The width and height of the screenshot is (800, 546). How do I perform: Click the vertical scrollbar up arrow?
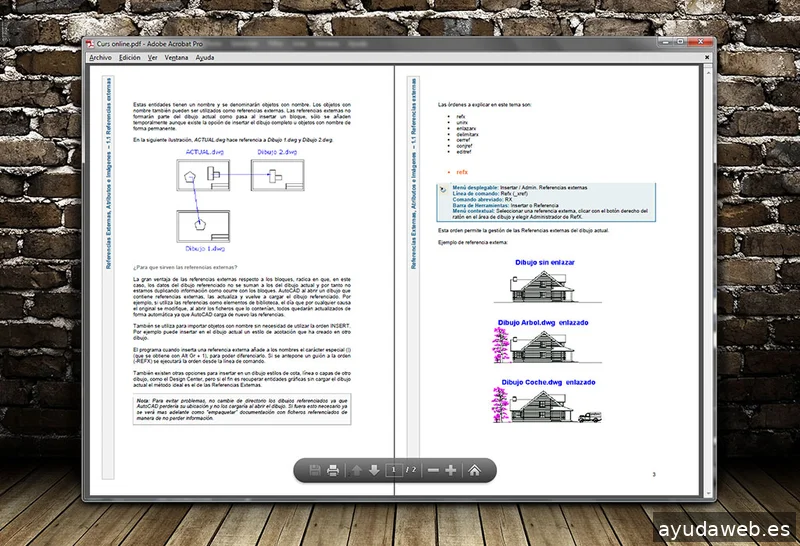pos(708,73)
